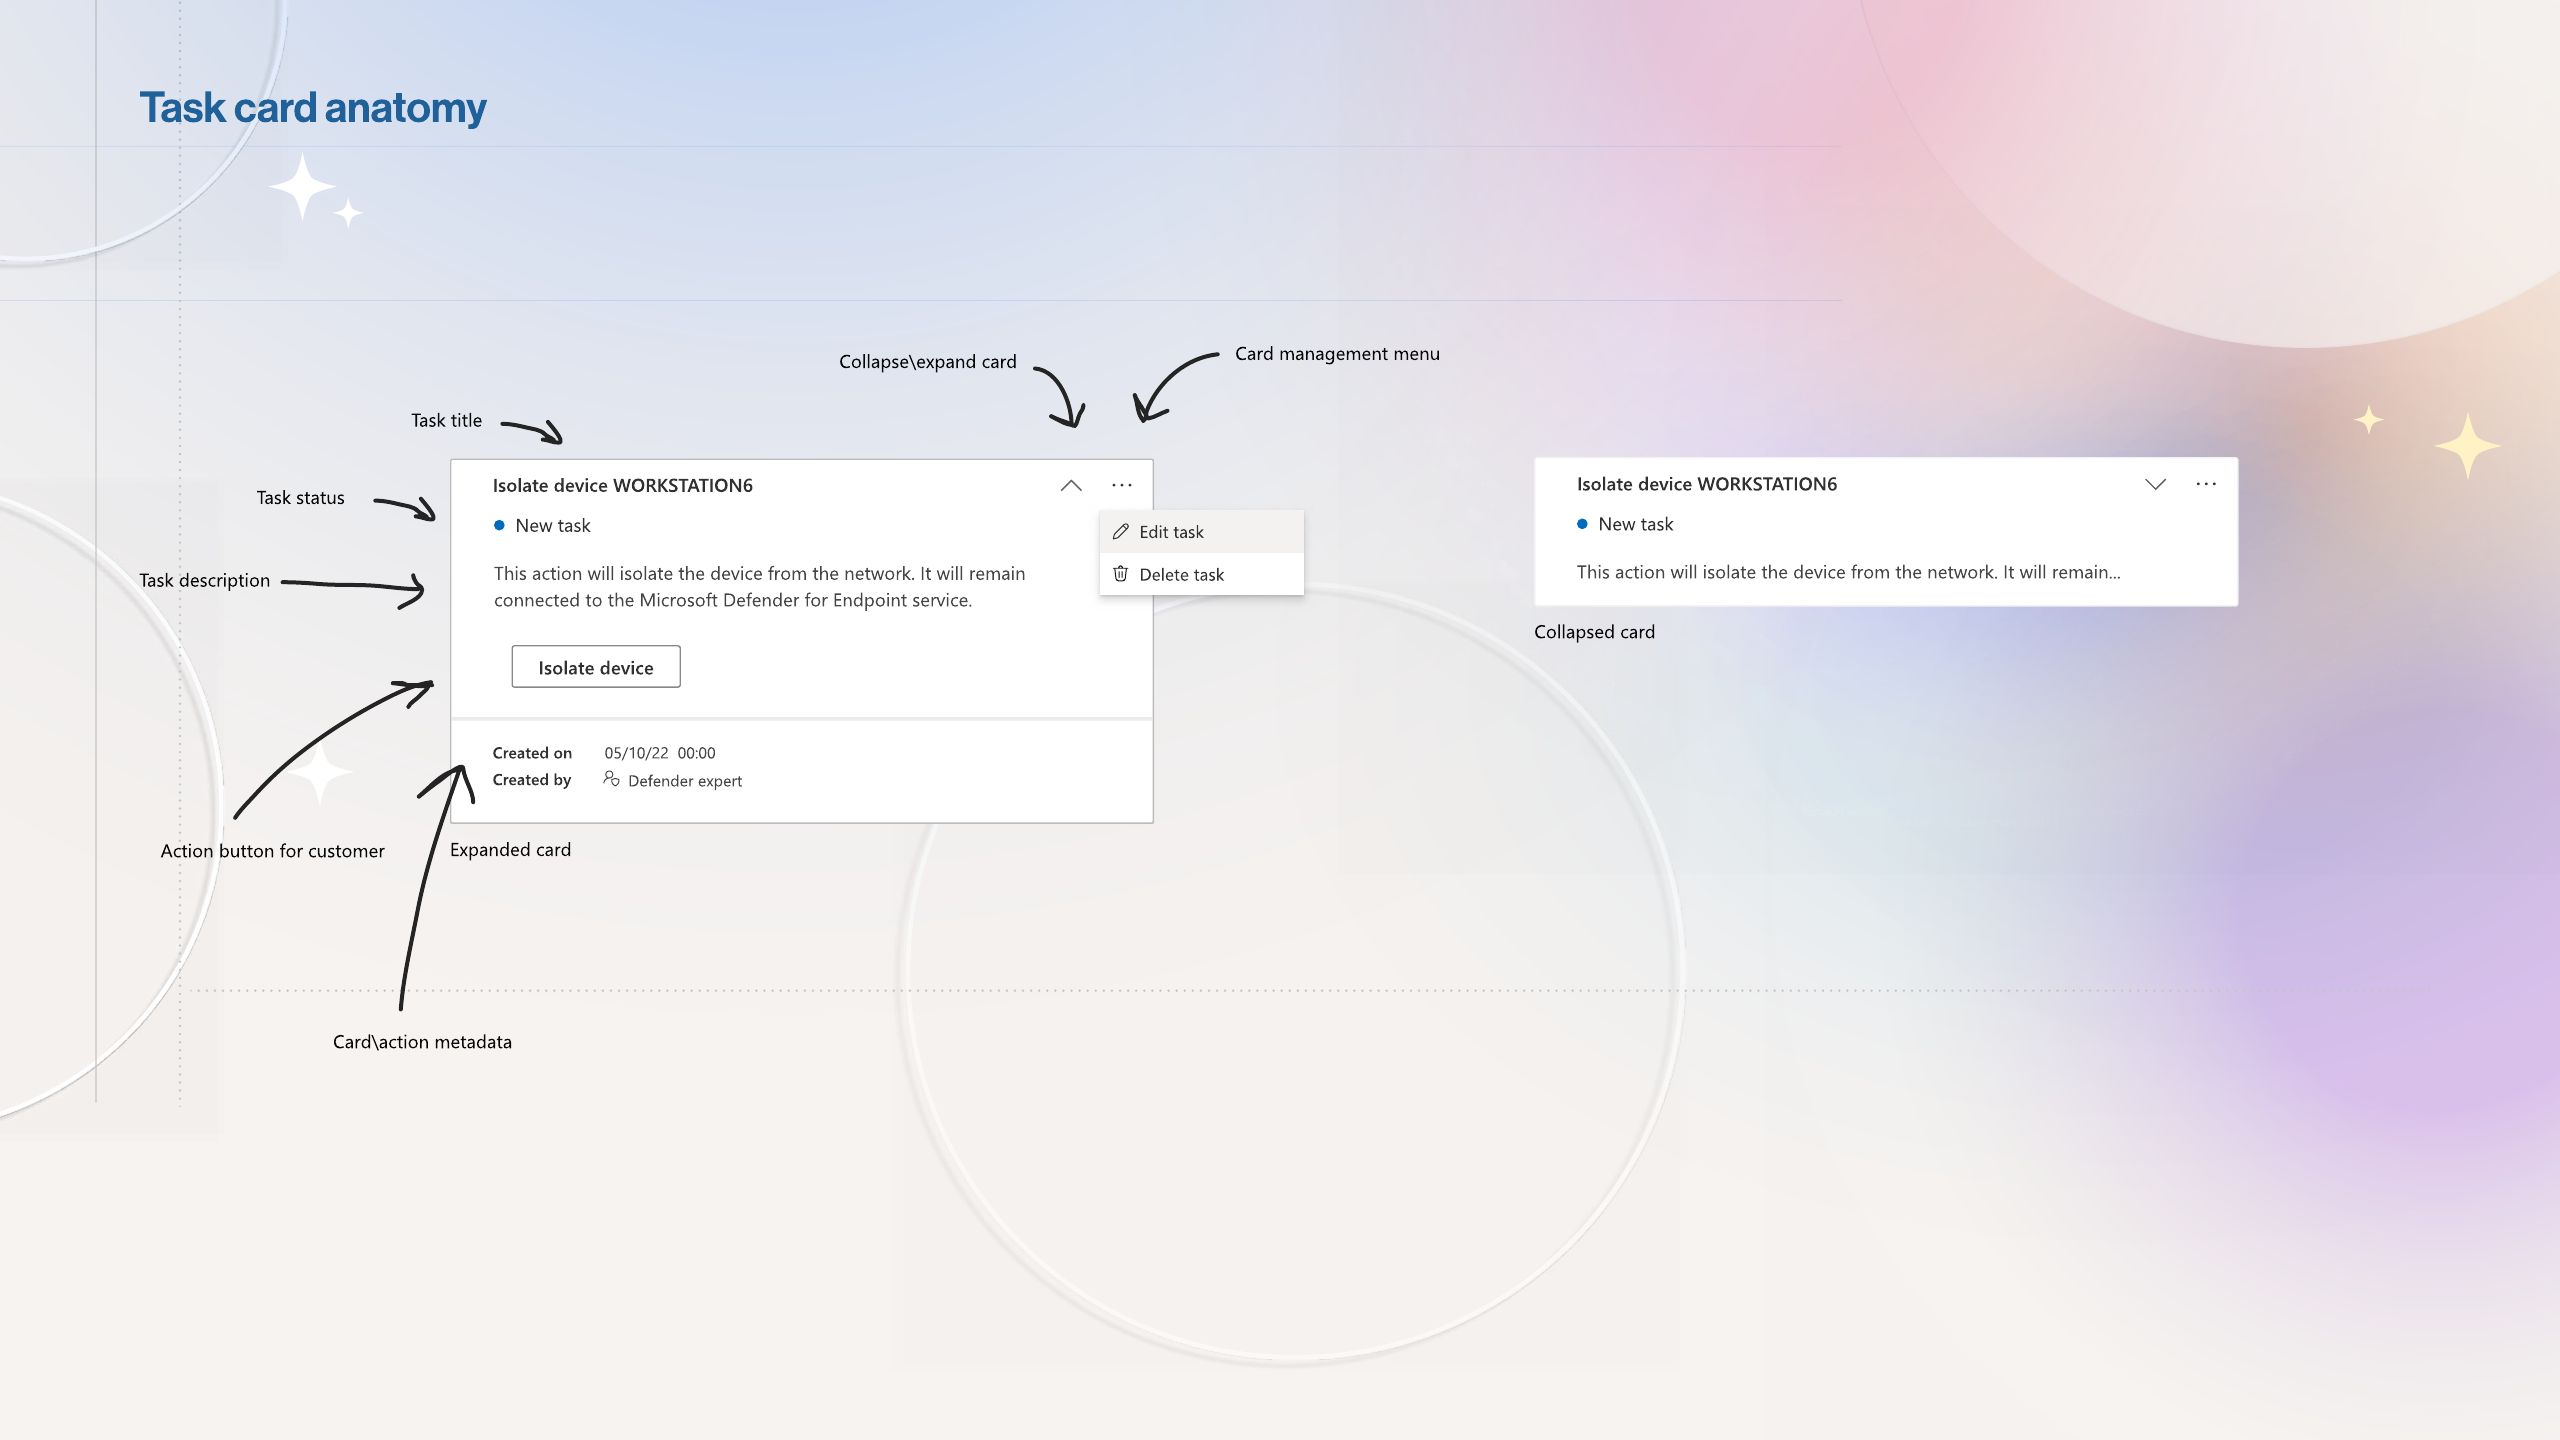Click the Task card anatomy heading

[x=312, y=108]
